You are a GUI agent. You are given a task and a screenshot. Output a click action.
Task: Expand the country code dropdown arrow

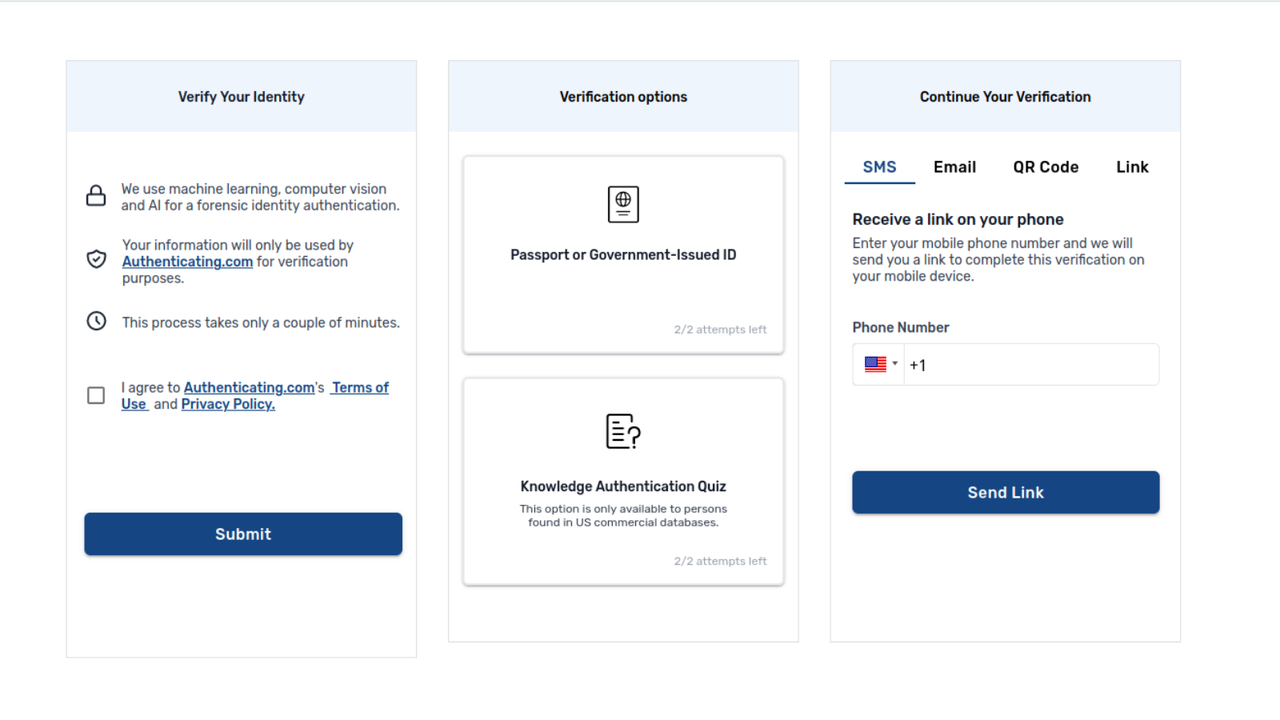pos(895,364)
